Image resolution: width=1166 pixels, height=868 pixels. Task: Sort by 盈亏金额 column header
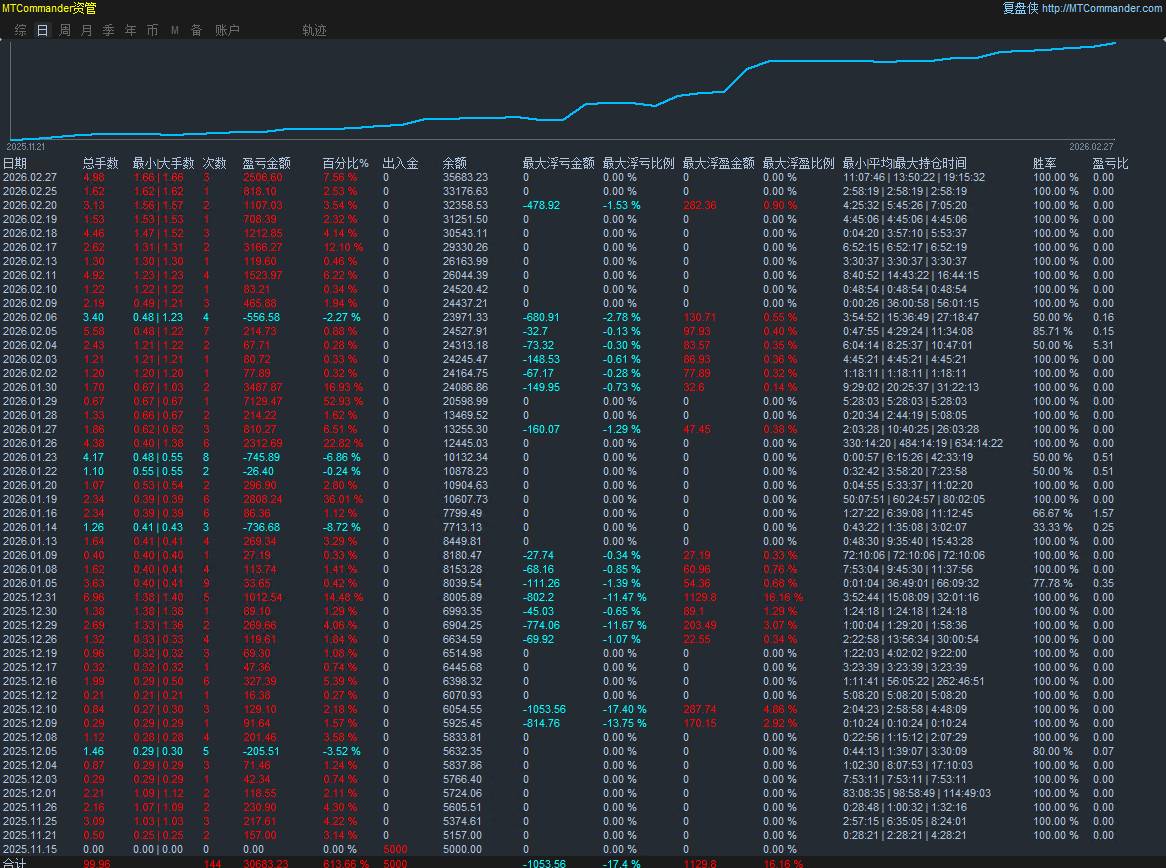(266, 163)
